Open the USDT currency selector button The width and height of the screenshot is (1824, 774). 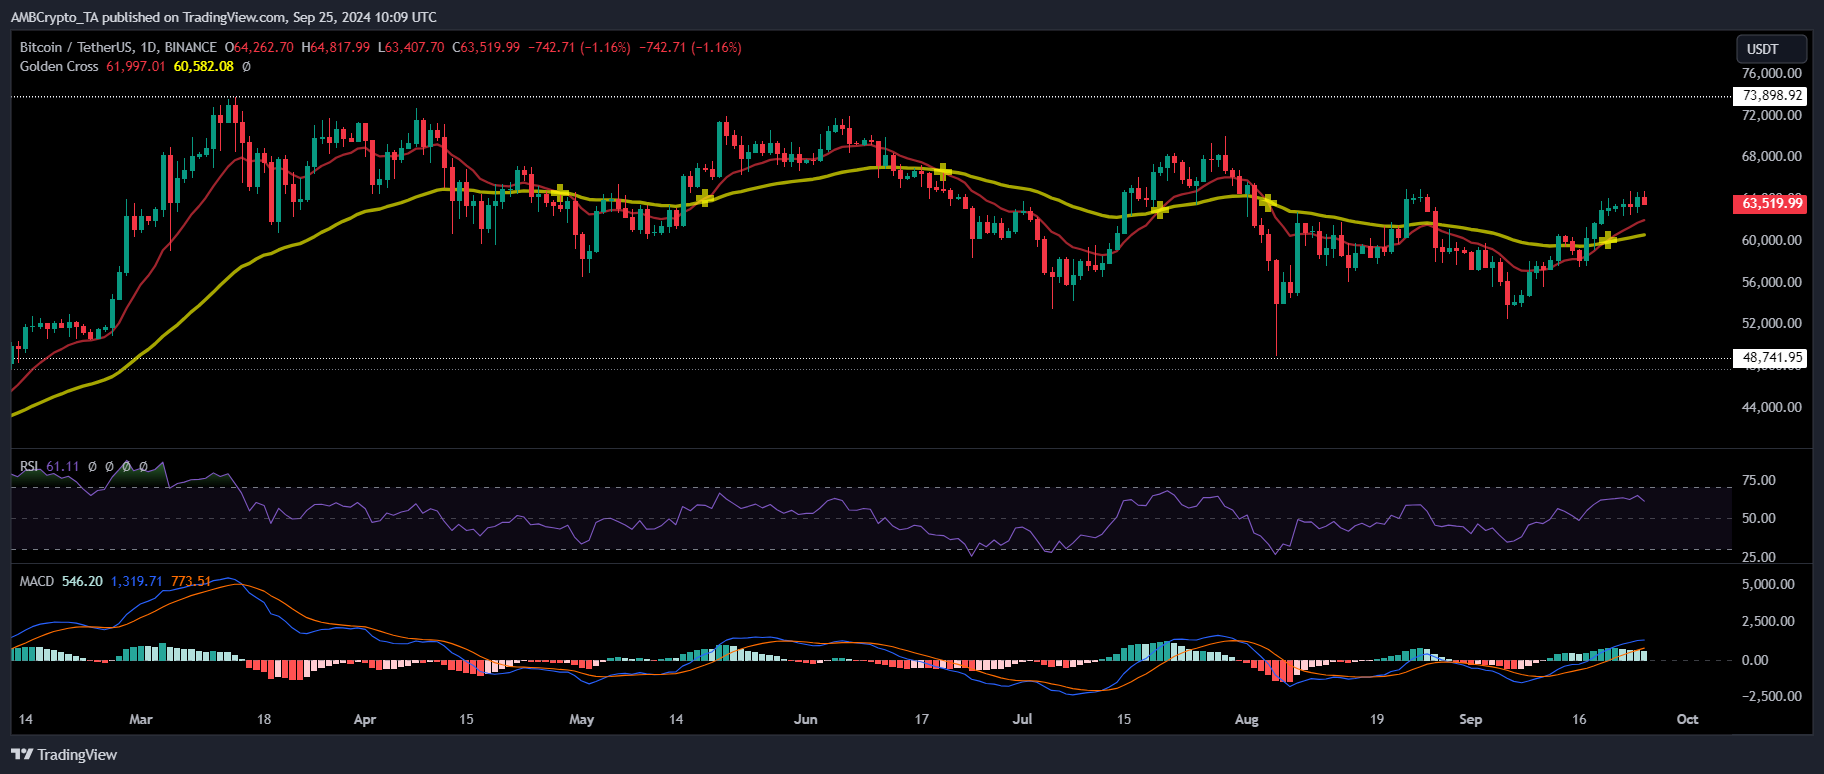click(1771, 49)
